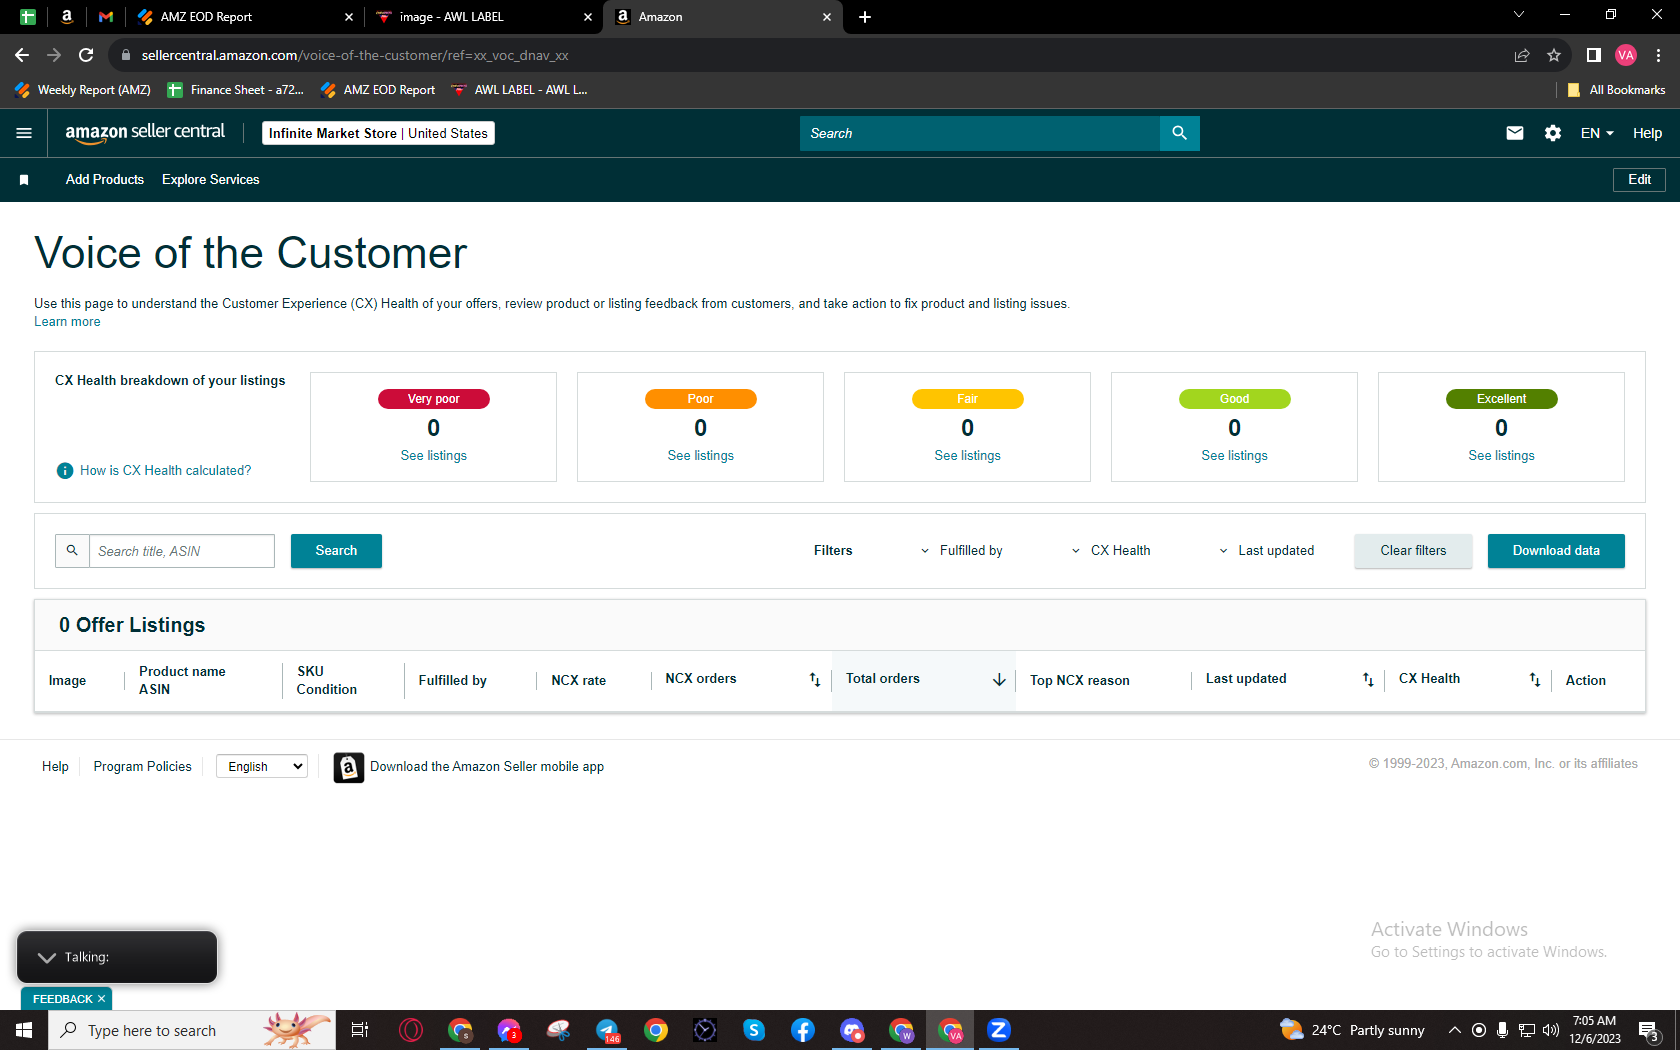Open Skype from the taskbar
The height and width of the screenshot is (1050, 1680).
[x=754, y=1030]
